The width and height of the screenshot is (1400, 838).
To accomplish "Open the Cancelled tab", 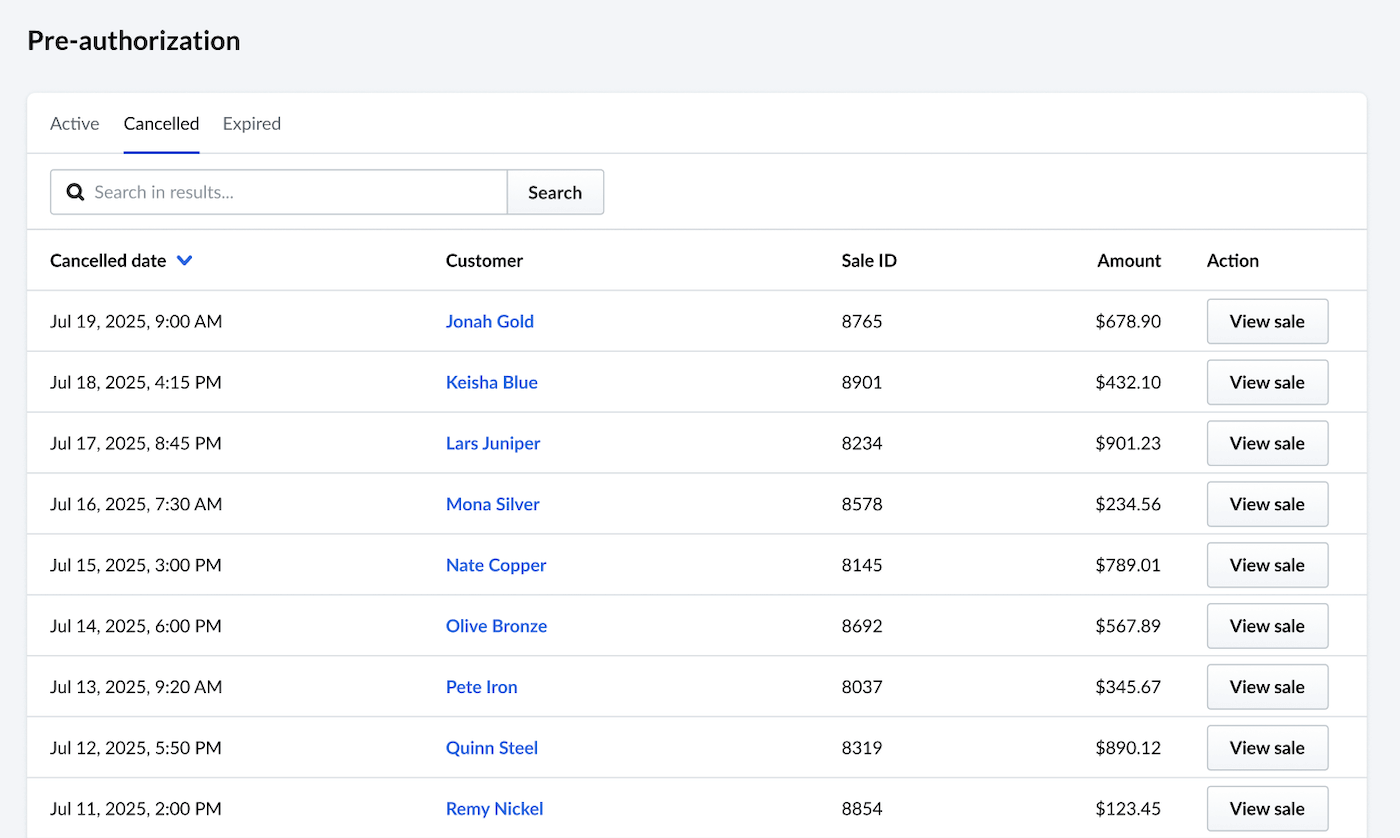I will pyautogui.click(x=161, y=123).
